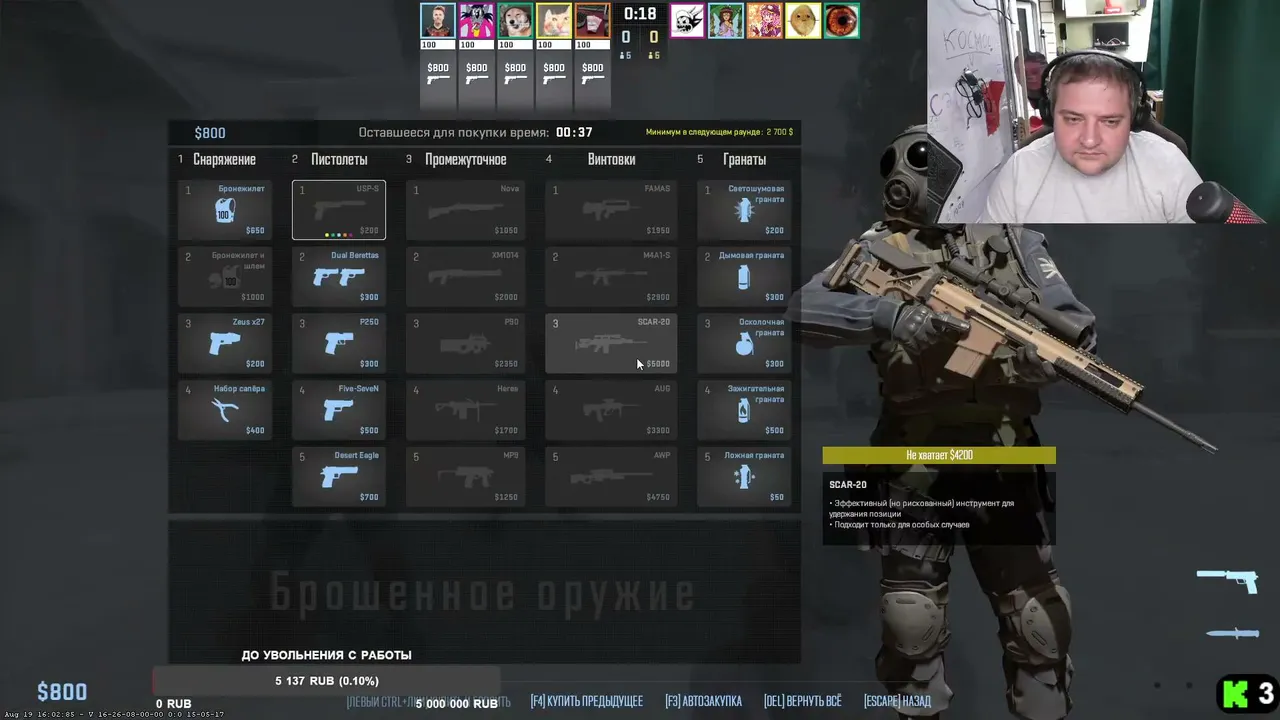This screenshot has width=1280, height=720.
Task: Open the Пистолеты category
Action: (339, 159)
